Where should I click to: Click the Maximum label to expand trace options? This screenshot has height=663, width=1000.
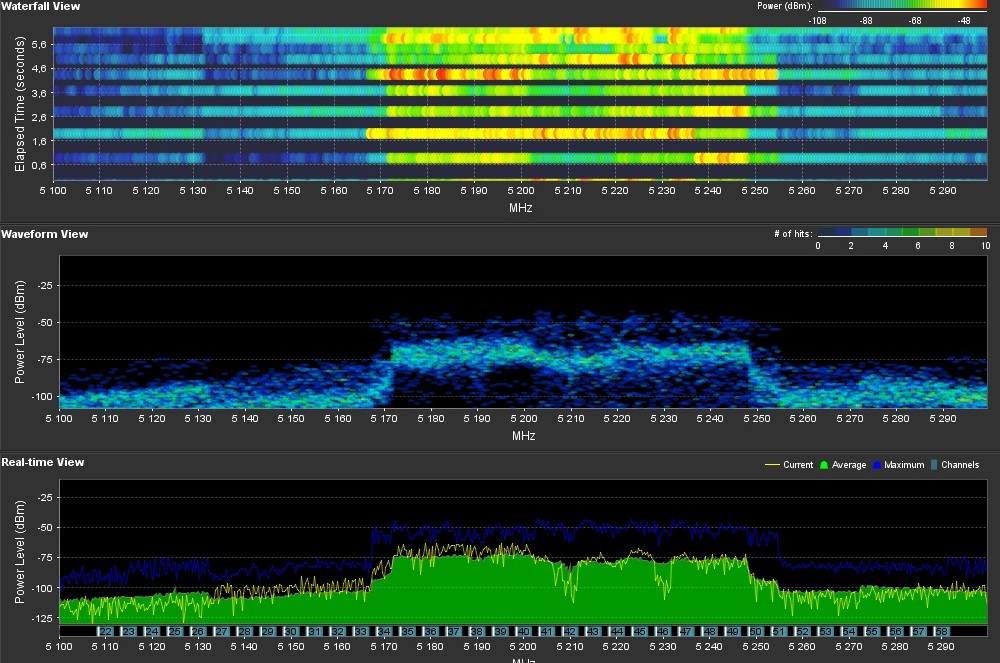tap(904, 464)
